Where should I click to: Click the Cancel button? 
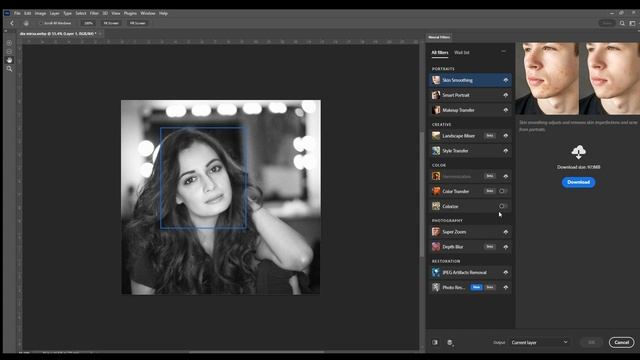[621, 342]
